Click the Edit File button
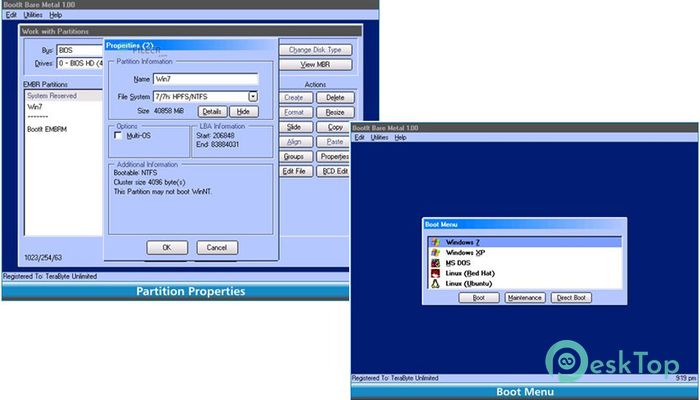The image size is (700, 400). [294, 171]
